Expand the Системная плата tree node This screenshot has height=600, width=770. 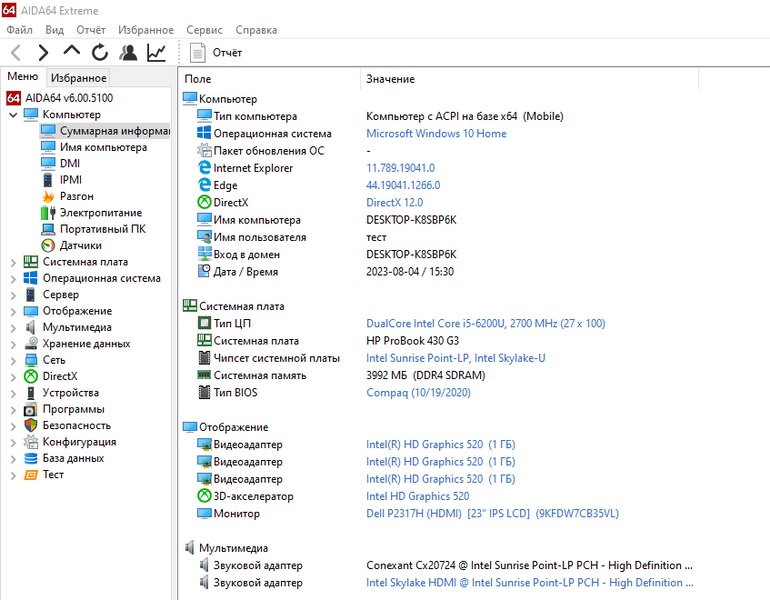(x=13, y=263)
